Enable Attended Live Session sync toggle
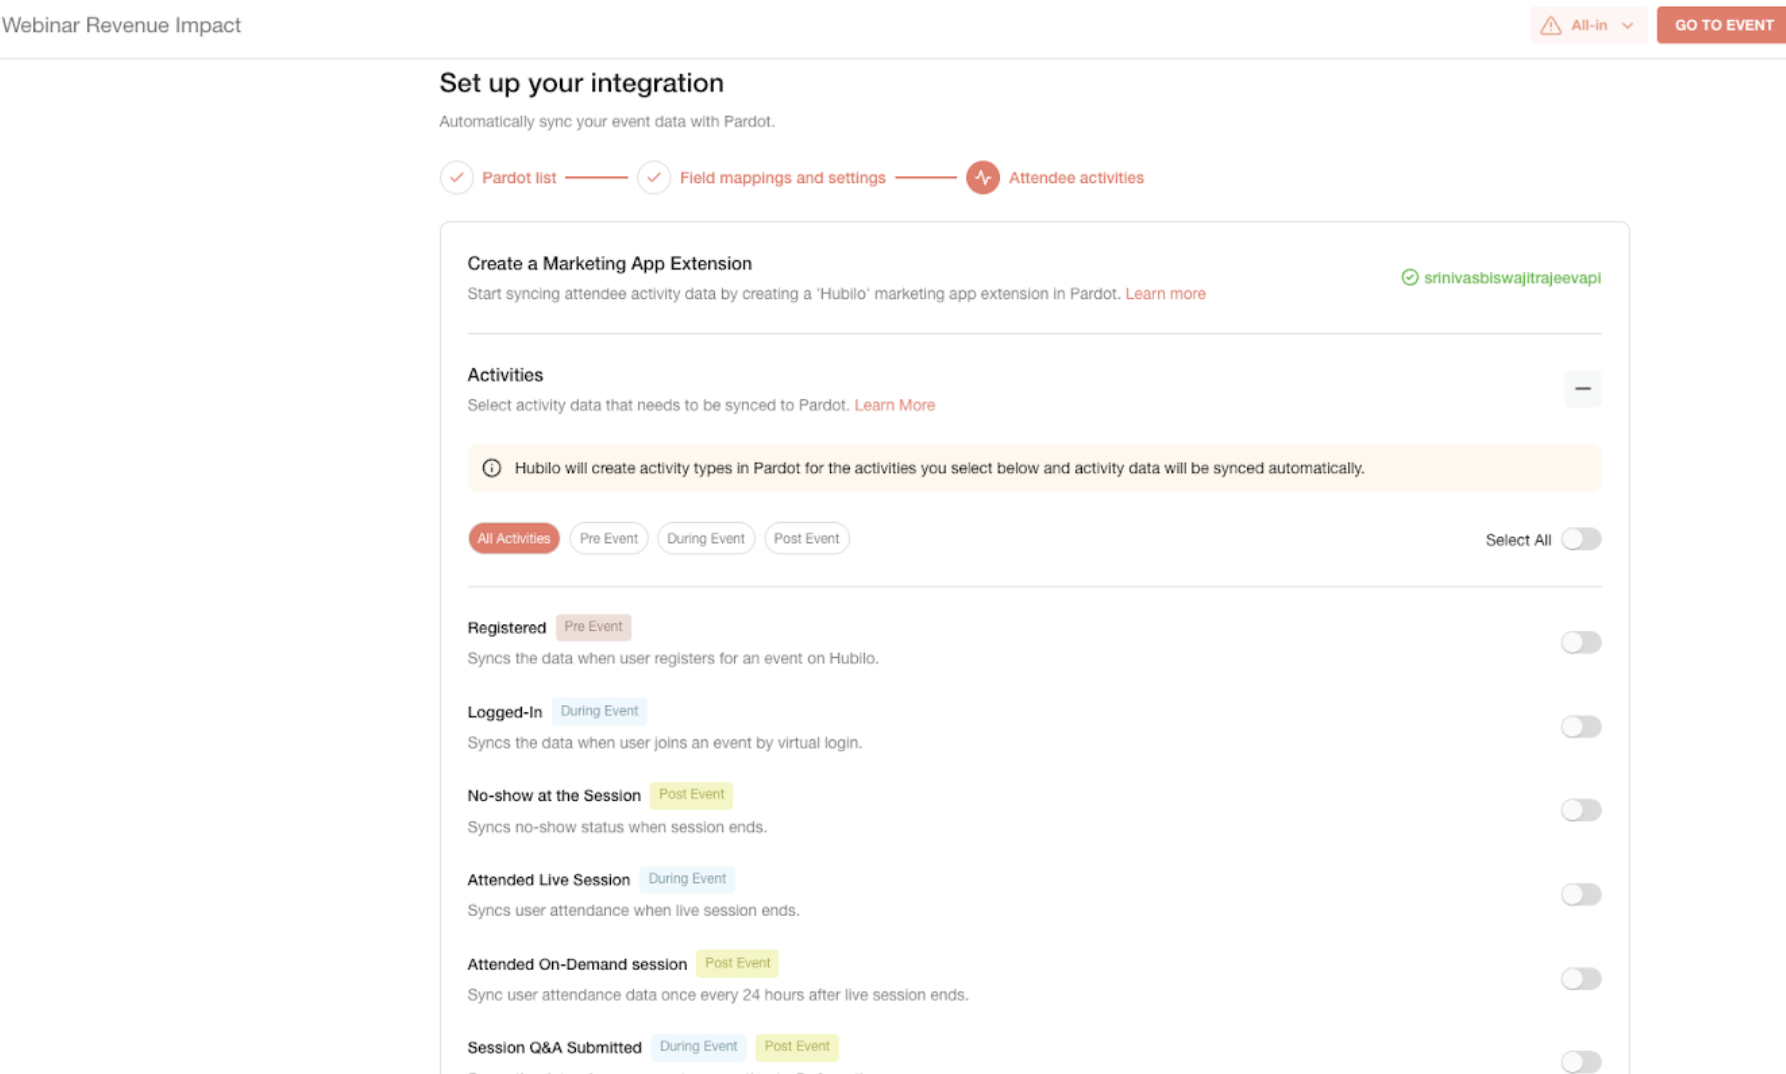 point(1581,894)
